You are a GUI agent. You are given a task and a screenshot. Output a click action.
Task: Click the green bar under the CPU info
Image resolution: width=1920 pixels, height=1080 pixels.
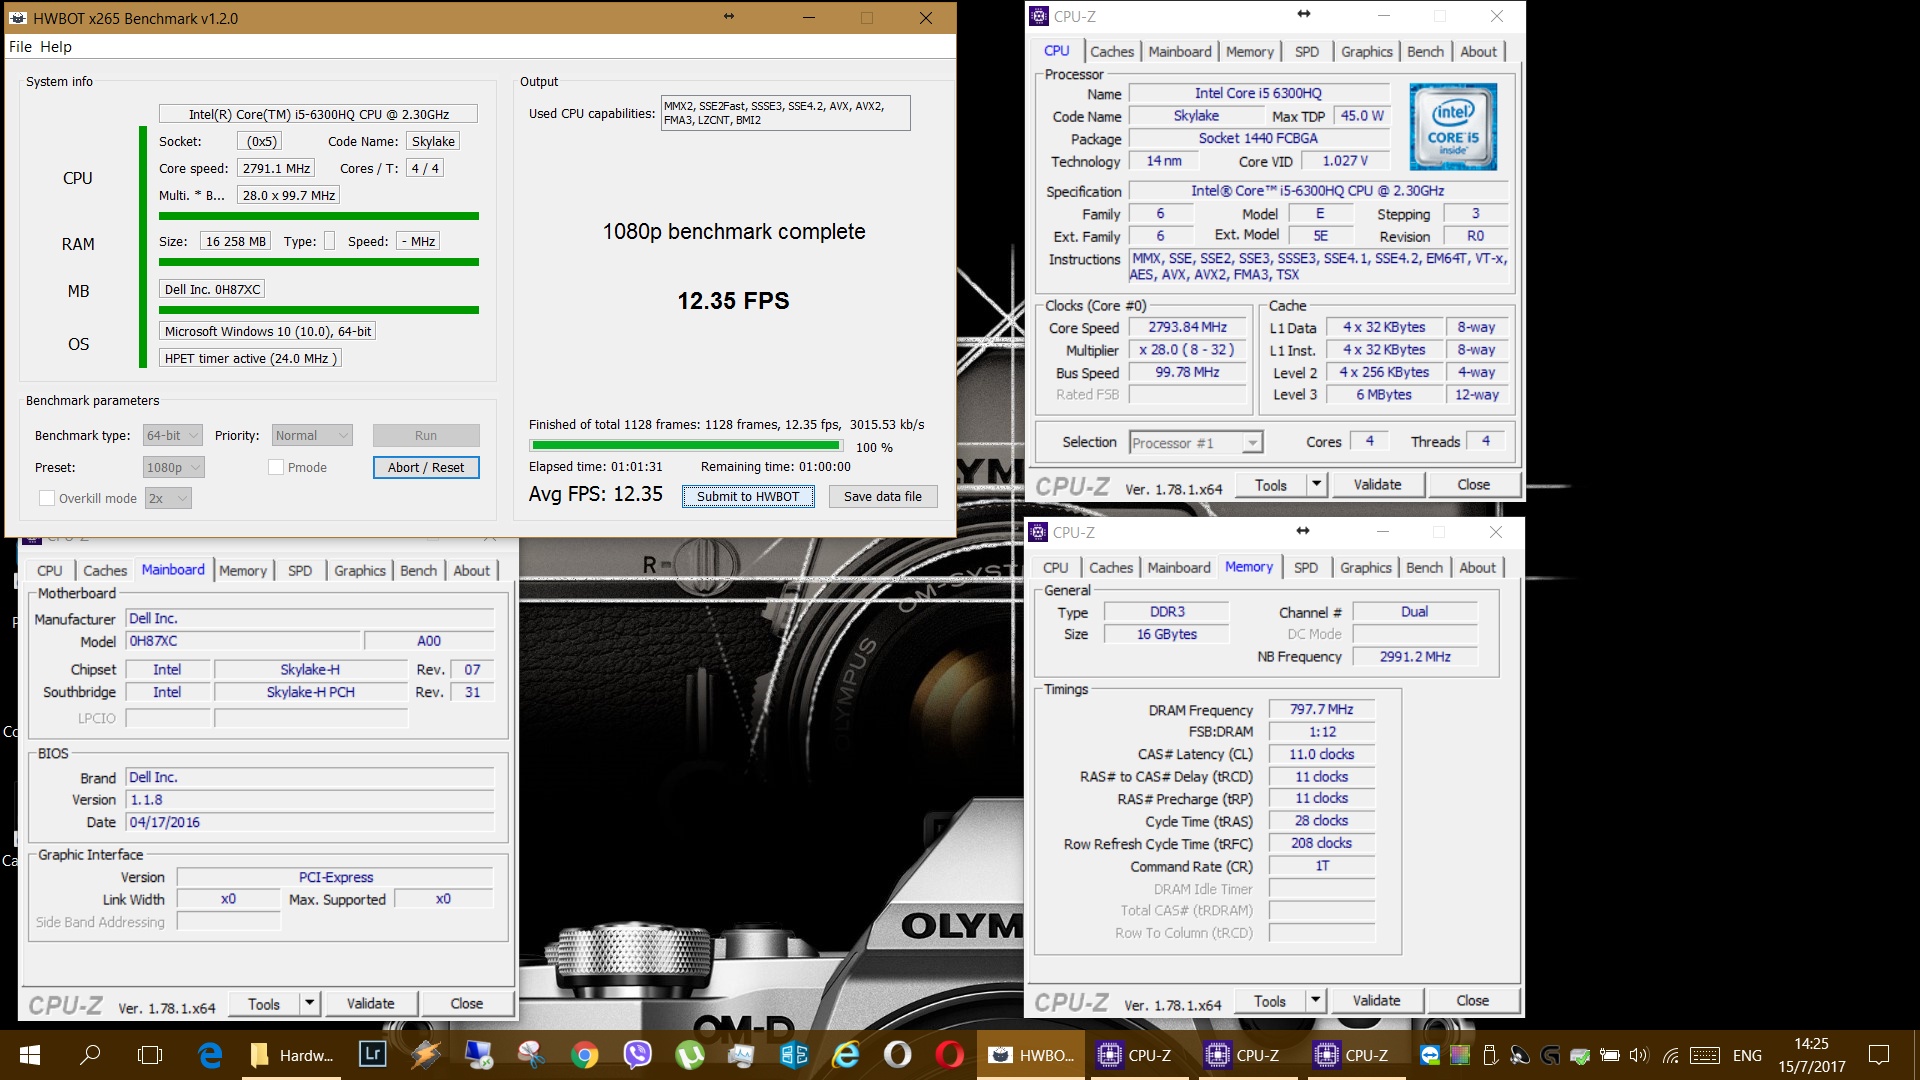319,216
